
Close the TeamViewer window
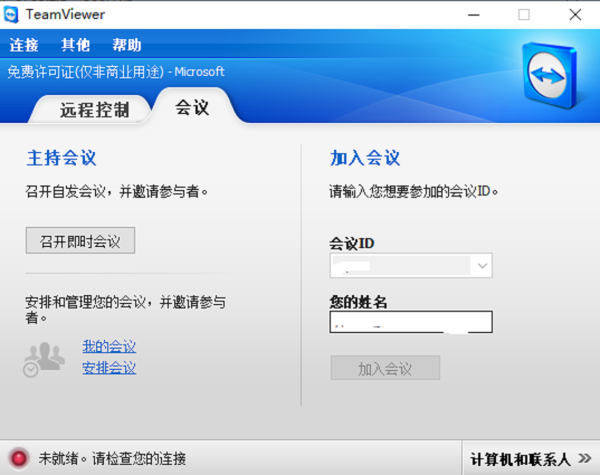(x=575, y=15)
